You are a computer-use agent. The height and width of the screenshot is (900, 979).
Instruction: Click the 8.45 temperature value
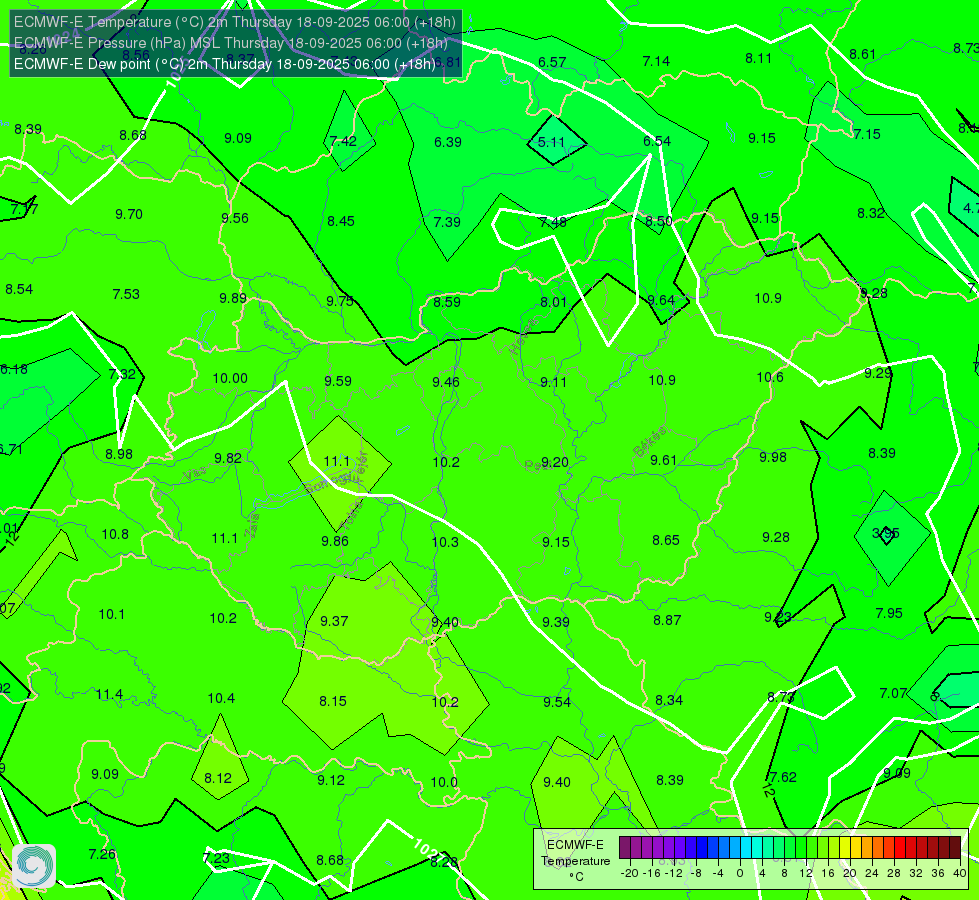pyautogui.click(x=341, y=220)
